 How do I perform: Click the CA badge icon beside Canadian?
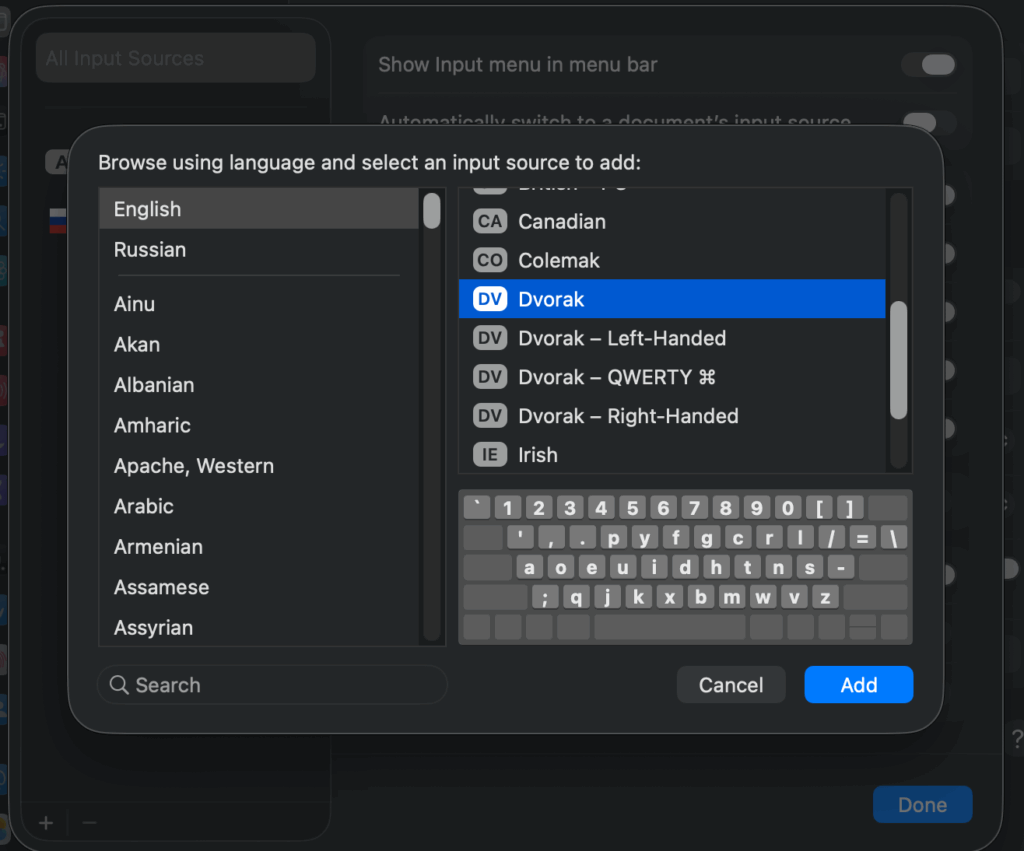(x=490, y=222)
